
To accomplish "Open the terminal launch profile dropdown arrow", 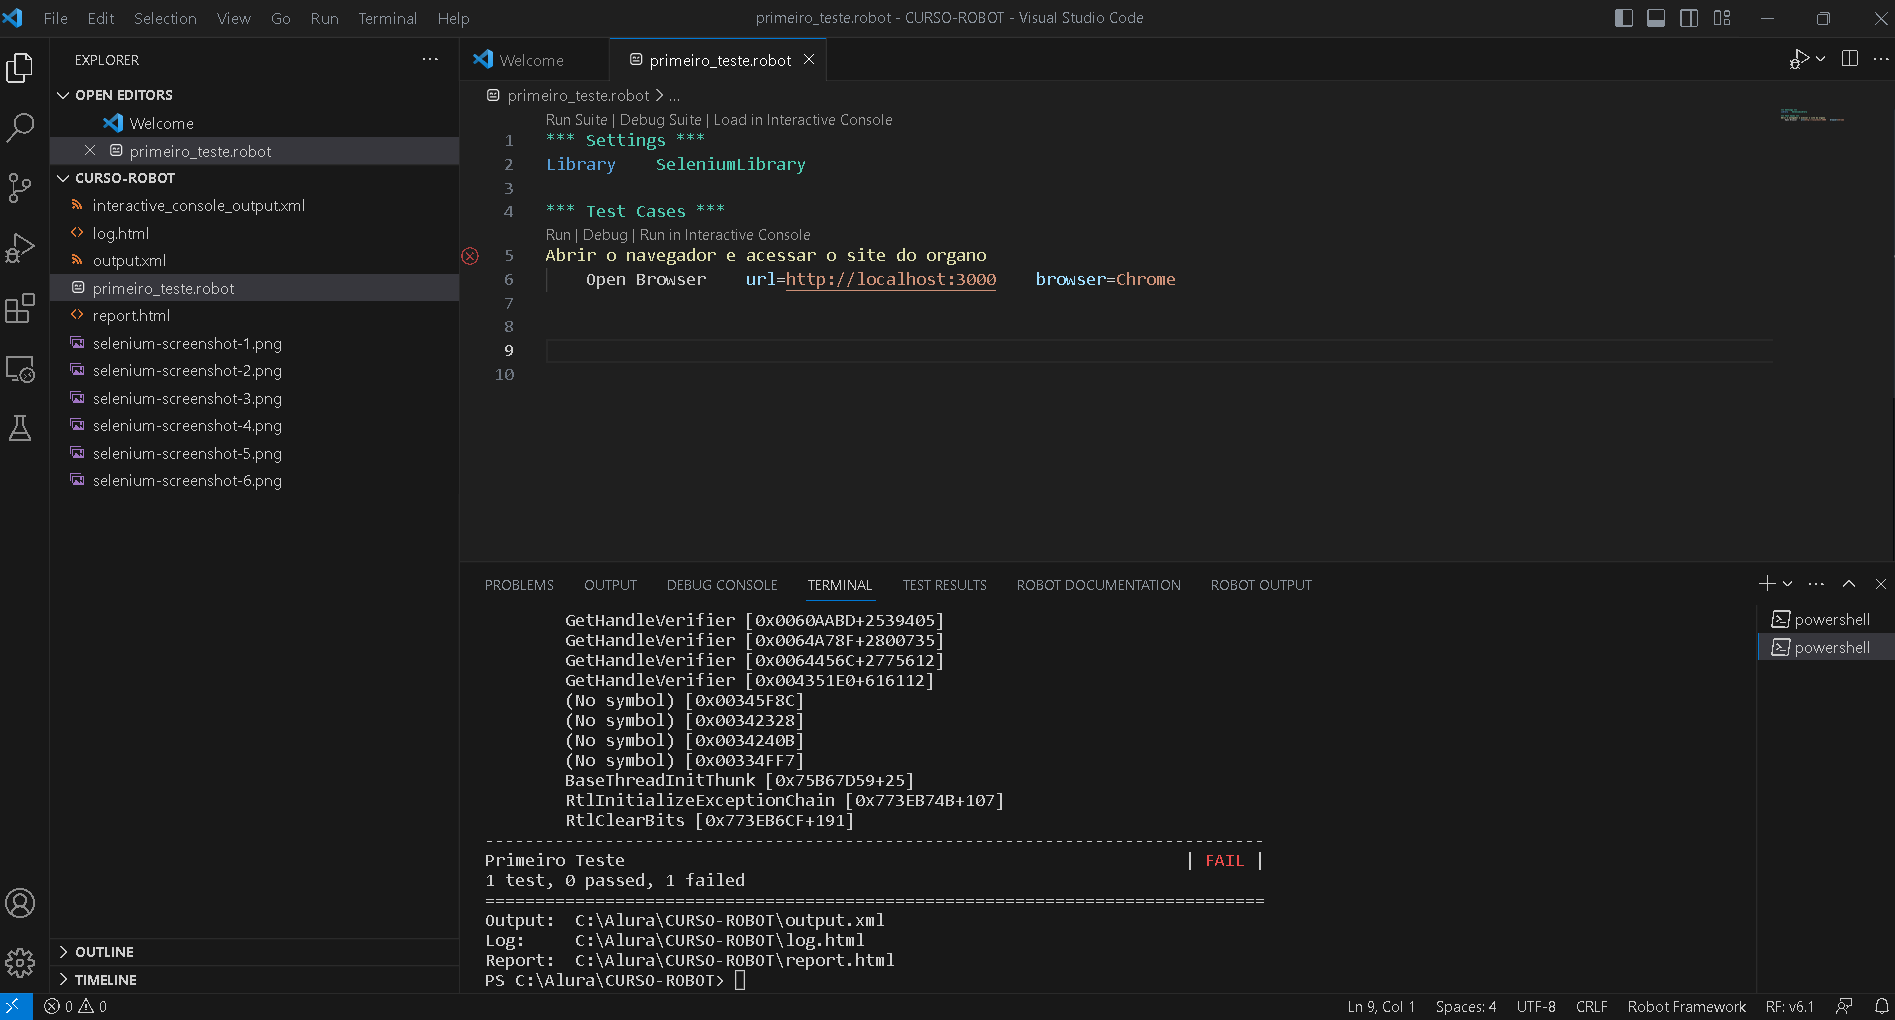I will click(1787, 584).
